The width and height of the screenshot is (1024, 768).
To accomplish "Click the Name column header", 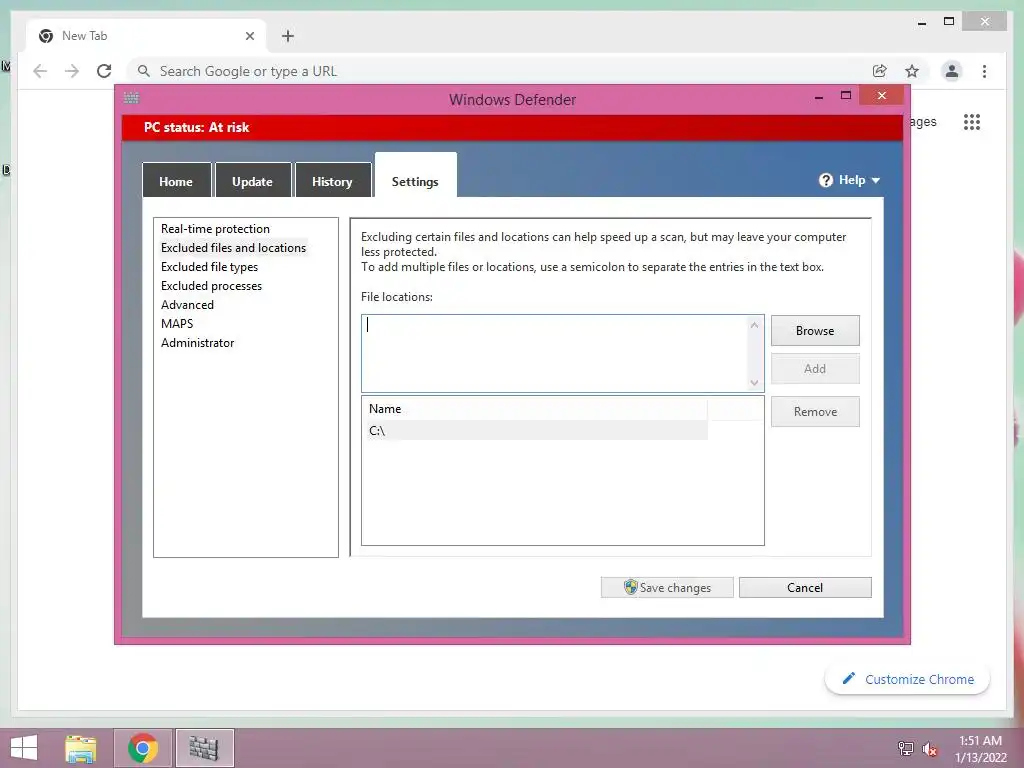I will 537,409.
